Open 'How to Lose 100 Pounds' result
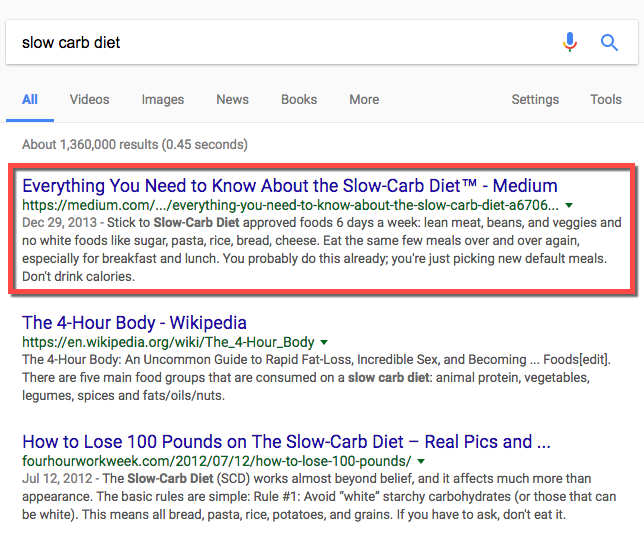644x541 pixels. click(286, 442)
